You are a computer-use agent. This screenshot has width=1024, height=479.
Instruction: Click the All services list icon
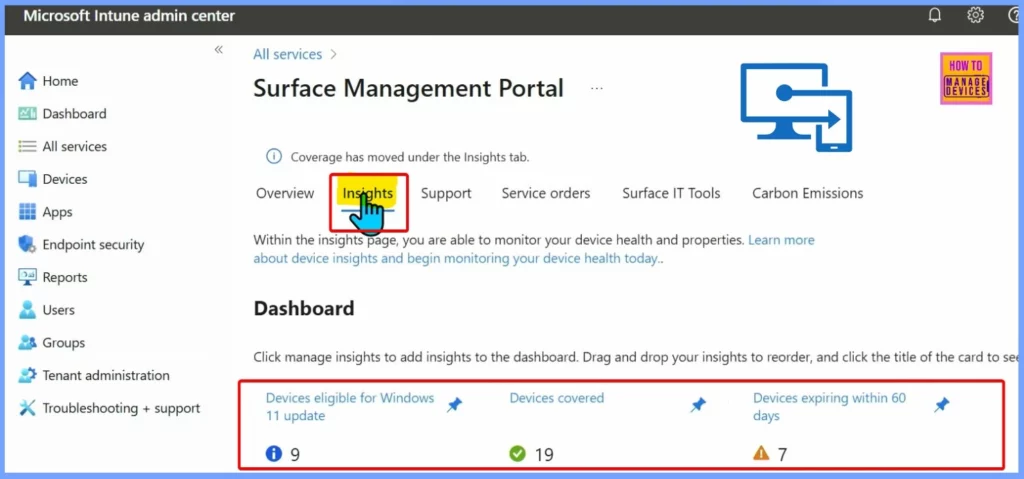click(27, 146)
